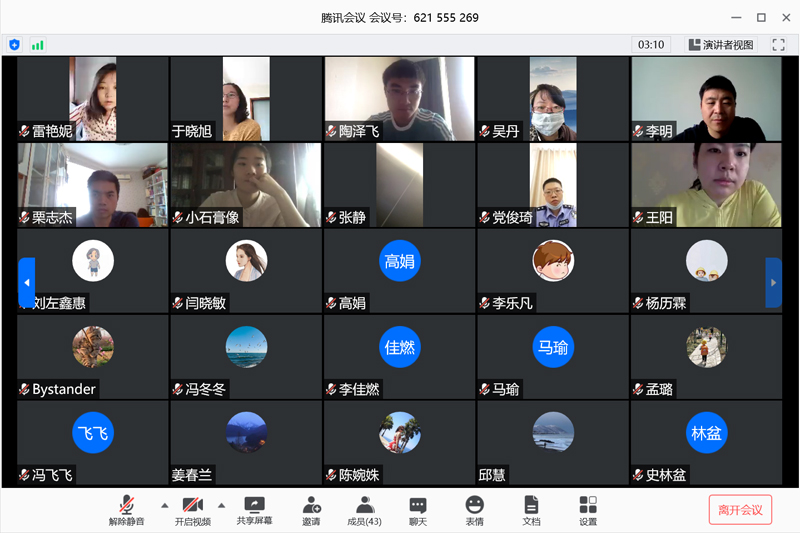Select 陶泽飞's video tile
Viewport: 800px width, 533px height.
399,99
